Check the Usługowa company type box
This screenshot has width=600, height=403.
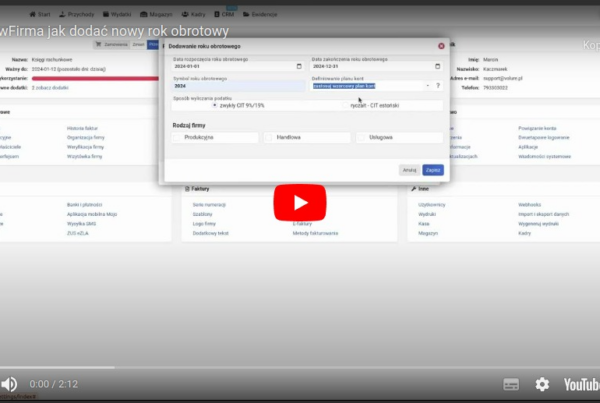362,137
